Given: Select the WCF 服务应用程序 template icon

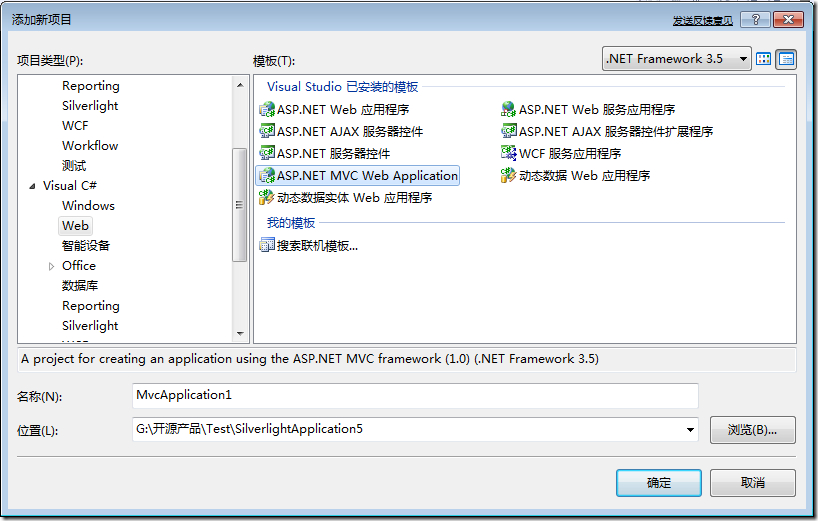Looking at the screenshot, I should click(x=508, y=153).
